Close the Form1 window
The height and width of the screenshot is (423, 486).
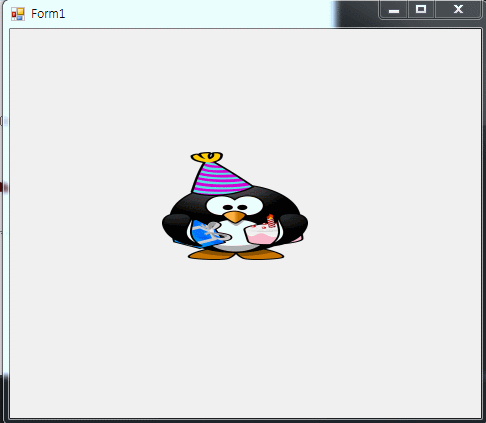[458, 9]
